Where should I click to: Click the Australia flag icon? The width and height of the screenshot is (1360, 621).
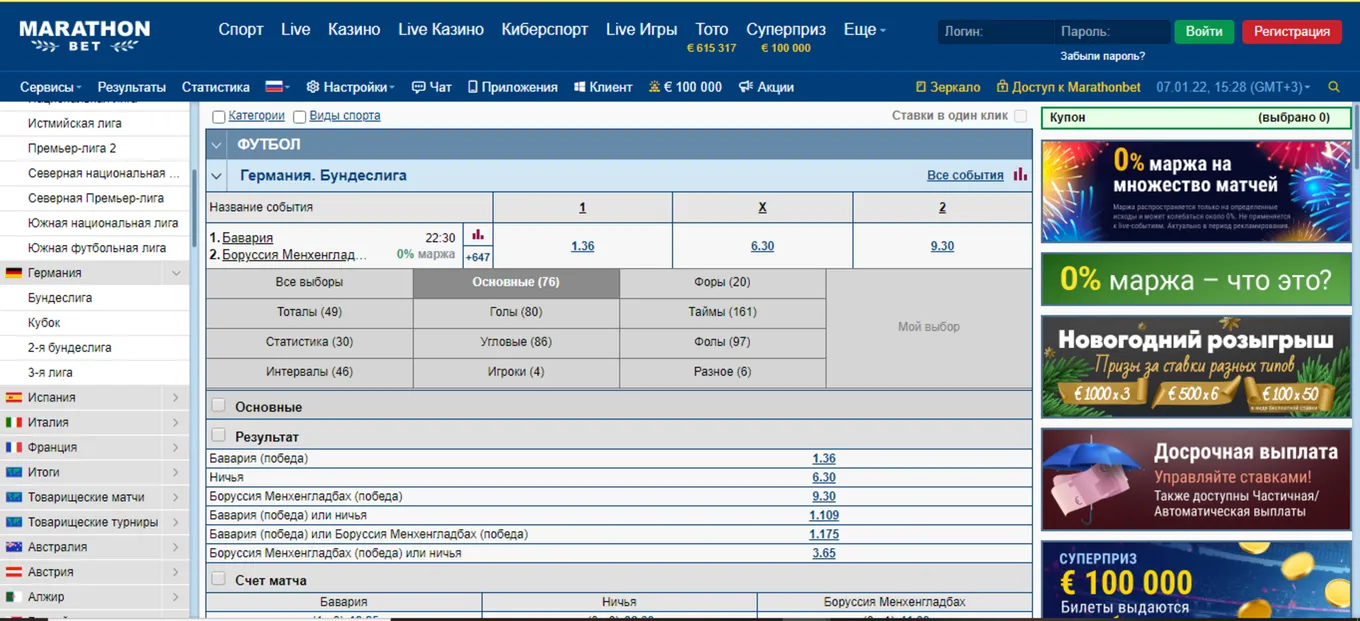click(14, 547)
